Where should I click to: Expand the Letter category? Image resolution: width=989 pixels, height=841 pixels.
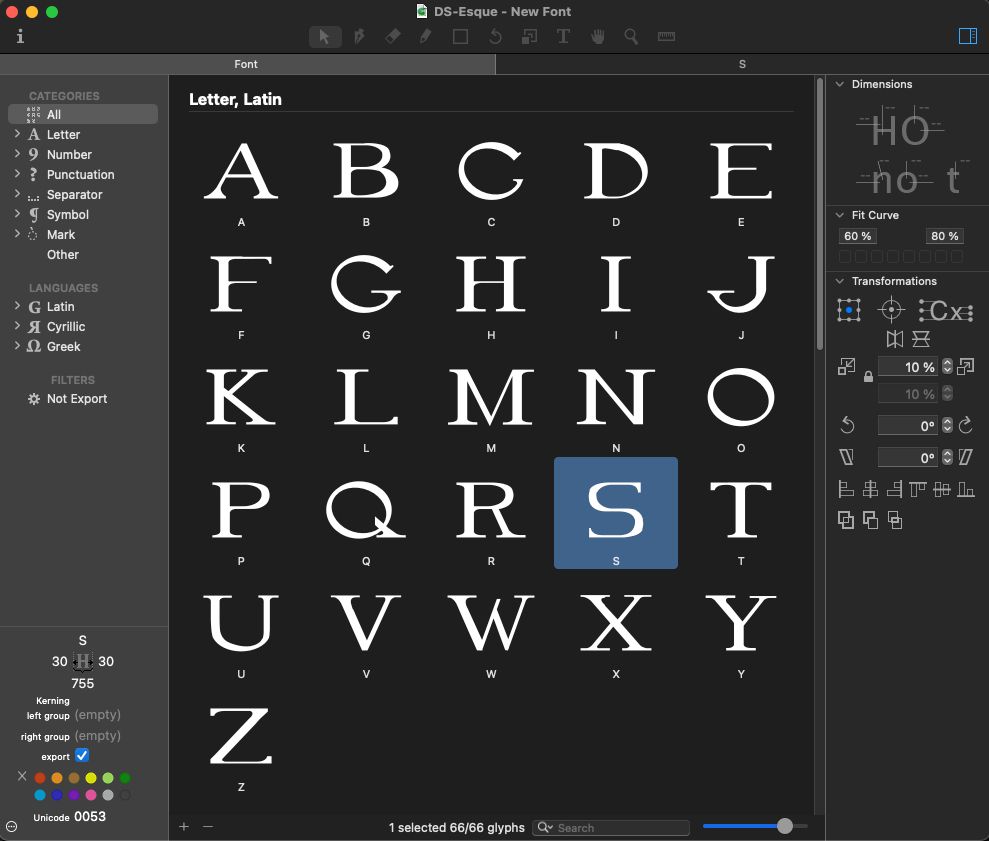(18, 134)
